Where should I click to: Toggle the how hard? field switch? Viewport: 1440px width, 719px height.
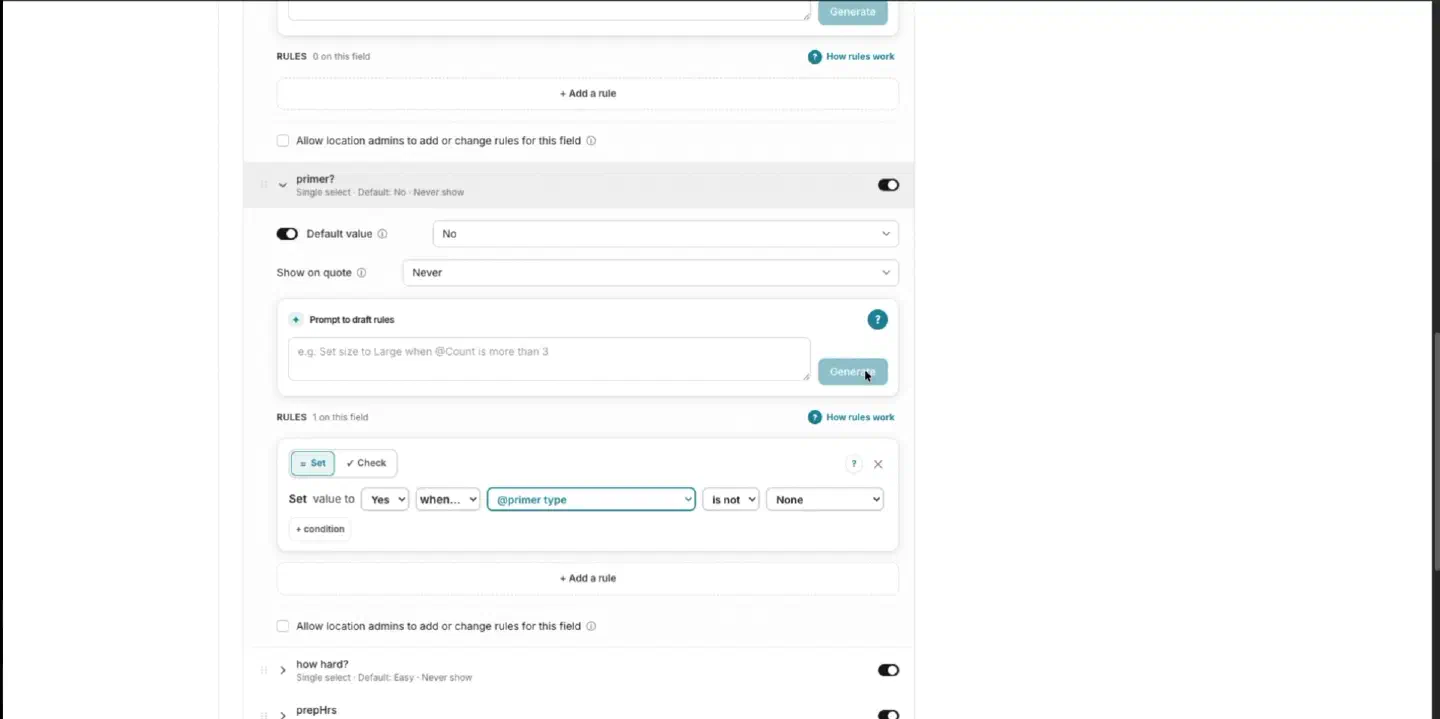[x=888, y=670]
